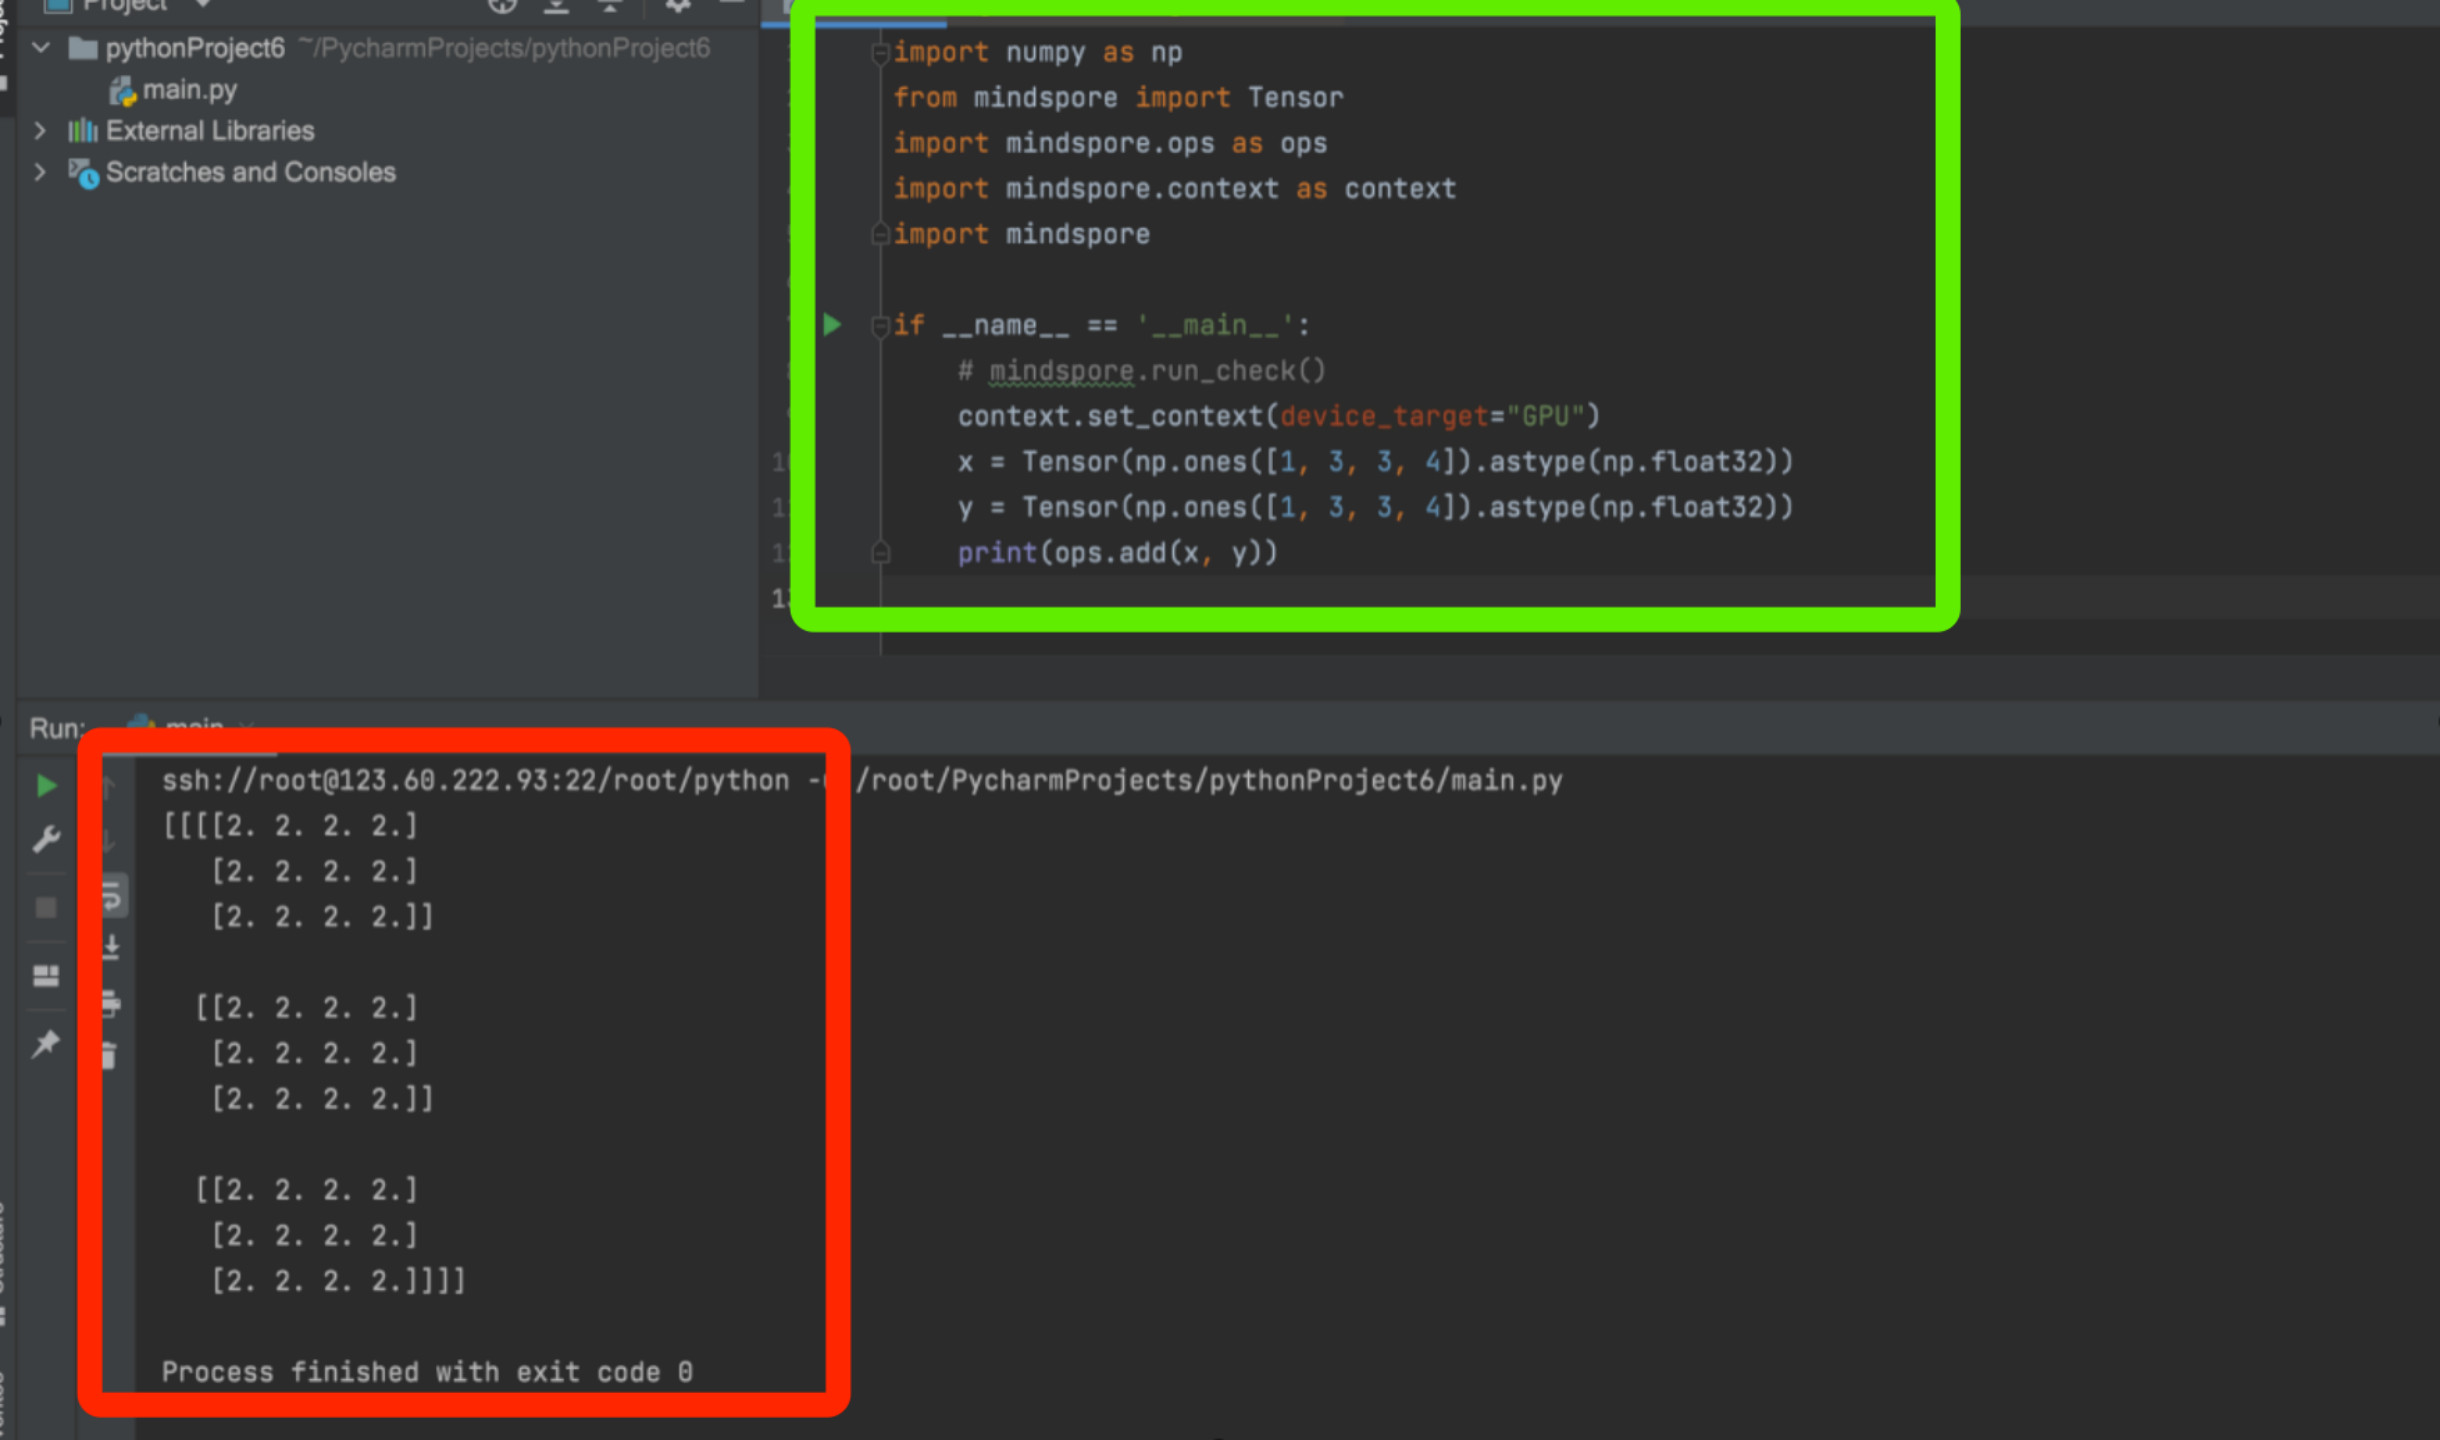2440x1440 pixels.
Task: Toggle soft-wrap in the Run console
Action: point(112,897)
